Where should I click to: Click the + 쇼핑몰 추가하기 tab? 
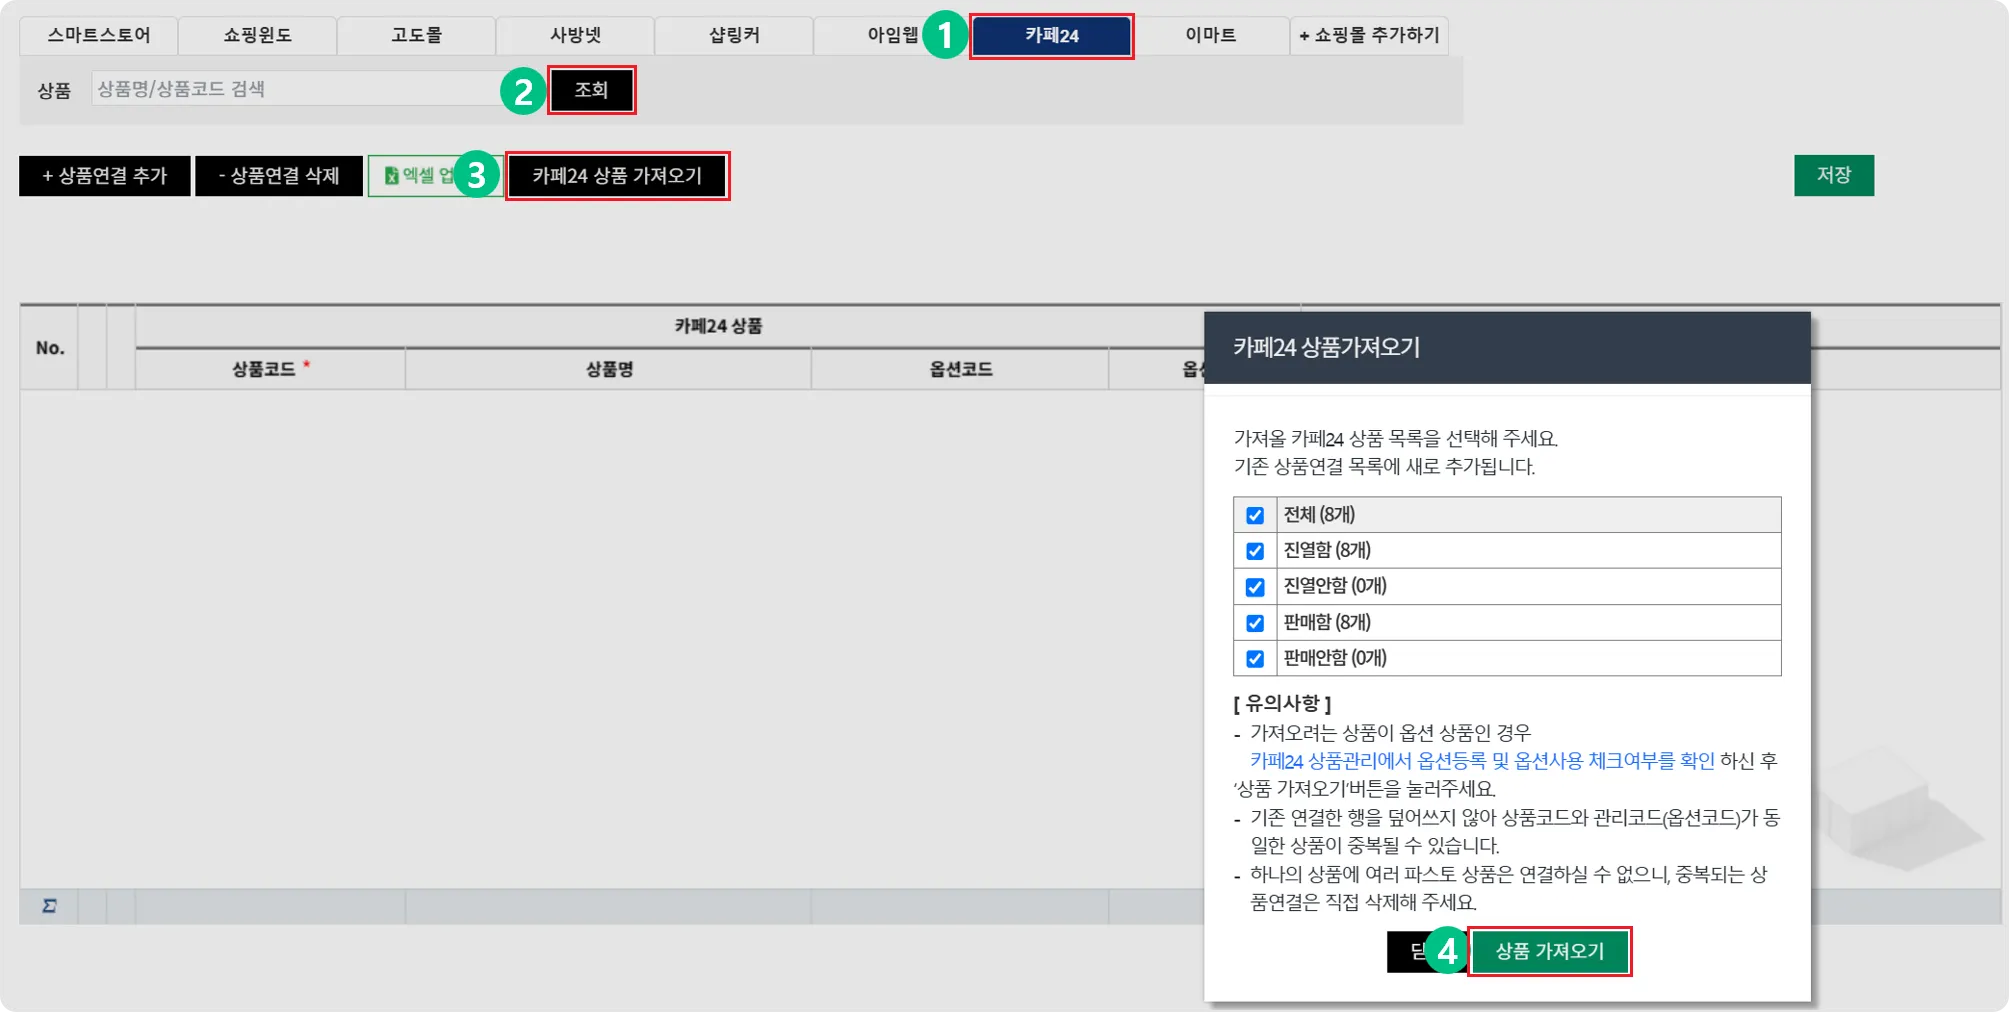click(1369, 35)
